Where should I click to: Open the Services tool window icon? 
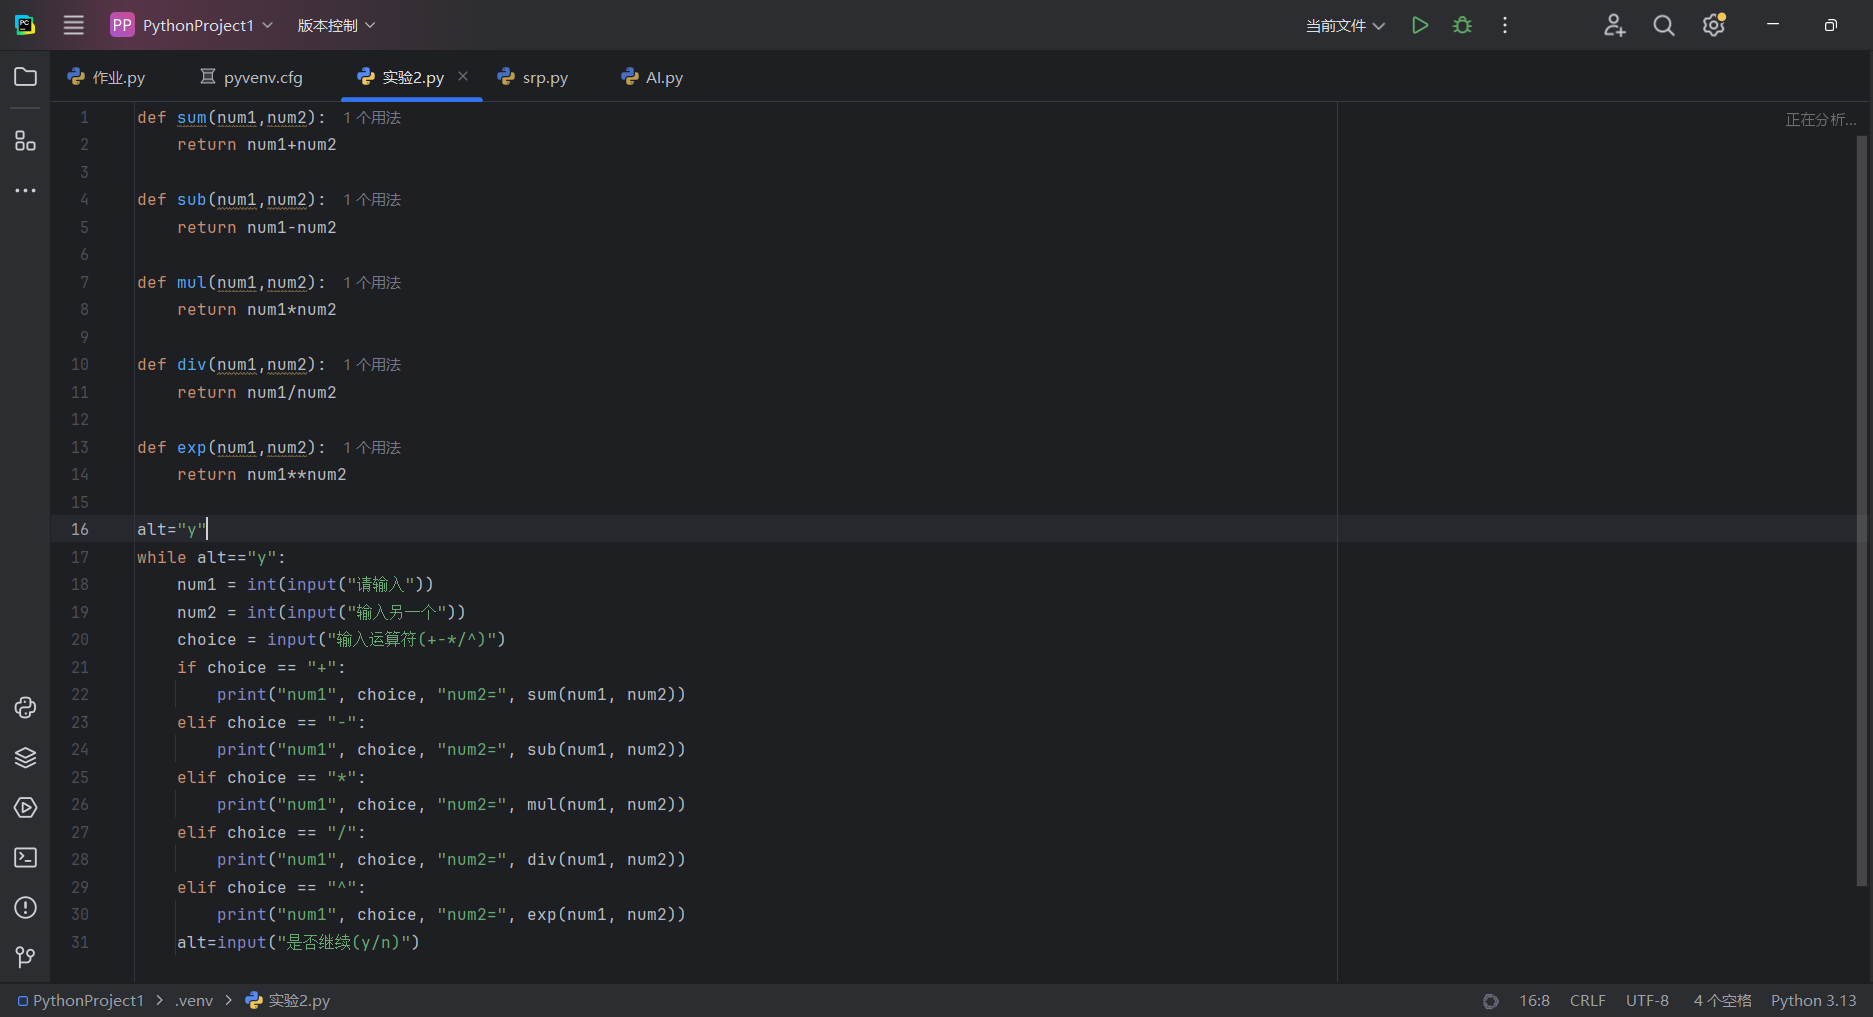(25, 808)
